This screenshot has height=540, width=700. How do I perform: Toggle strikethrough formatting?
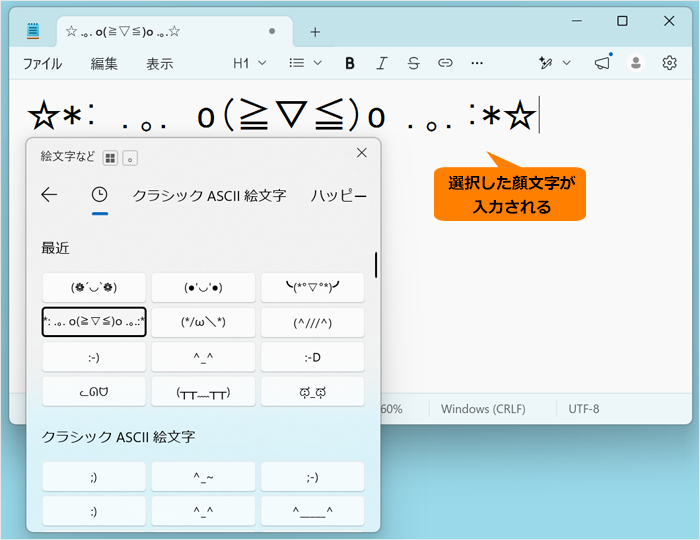(413, 63)
